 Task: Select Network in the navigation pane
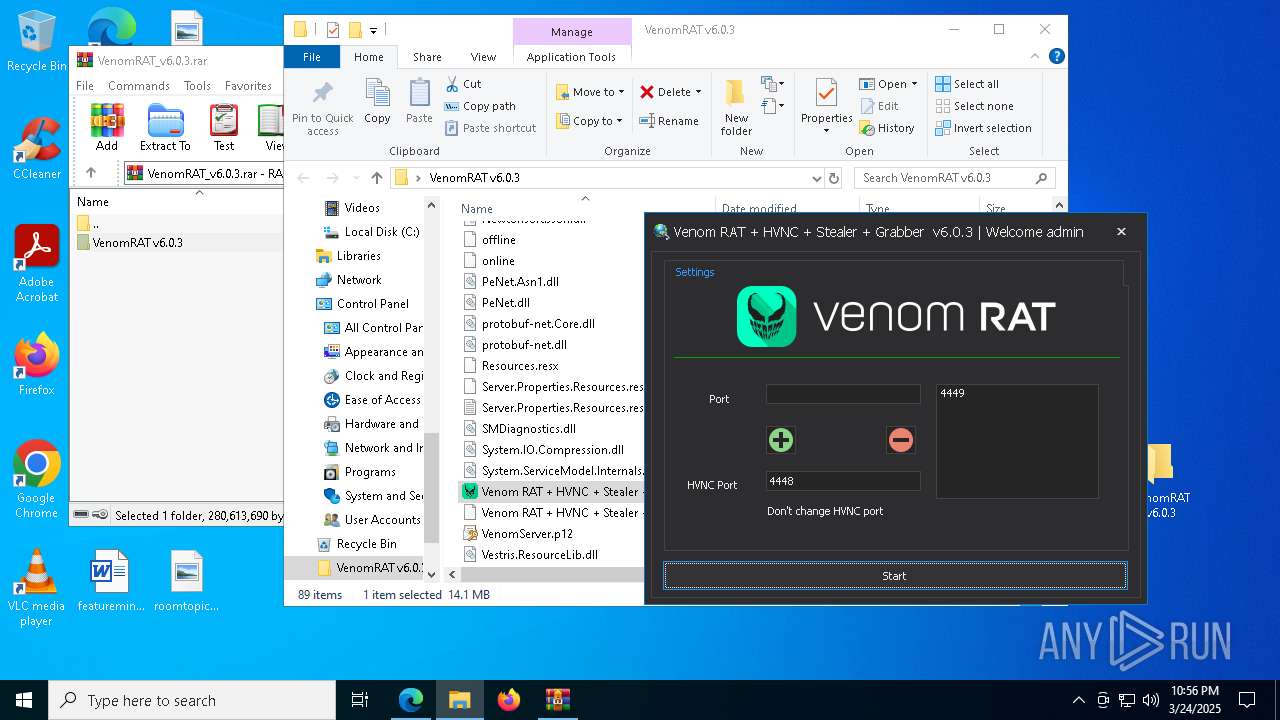[348, 280]
